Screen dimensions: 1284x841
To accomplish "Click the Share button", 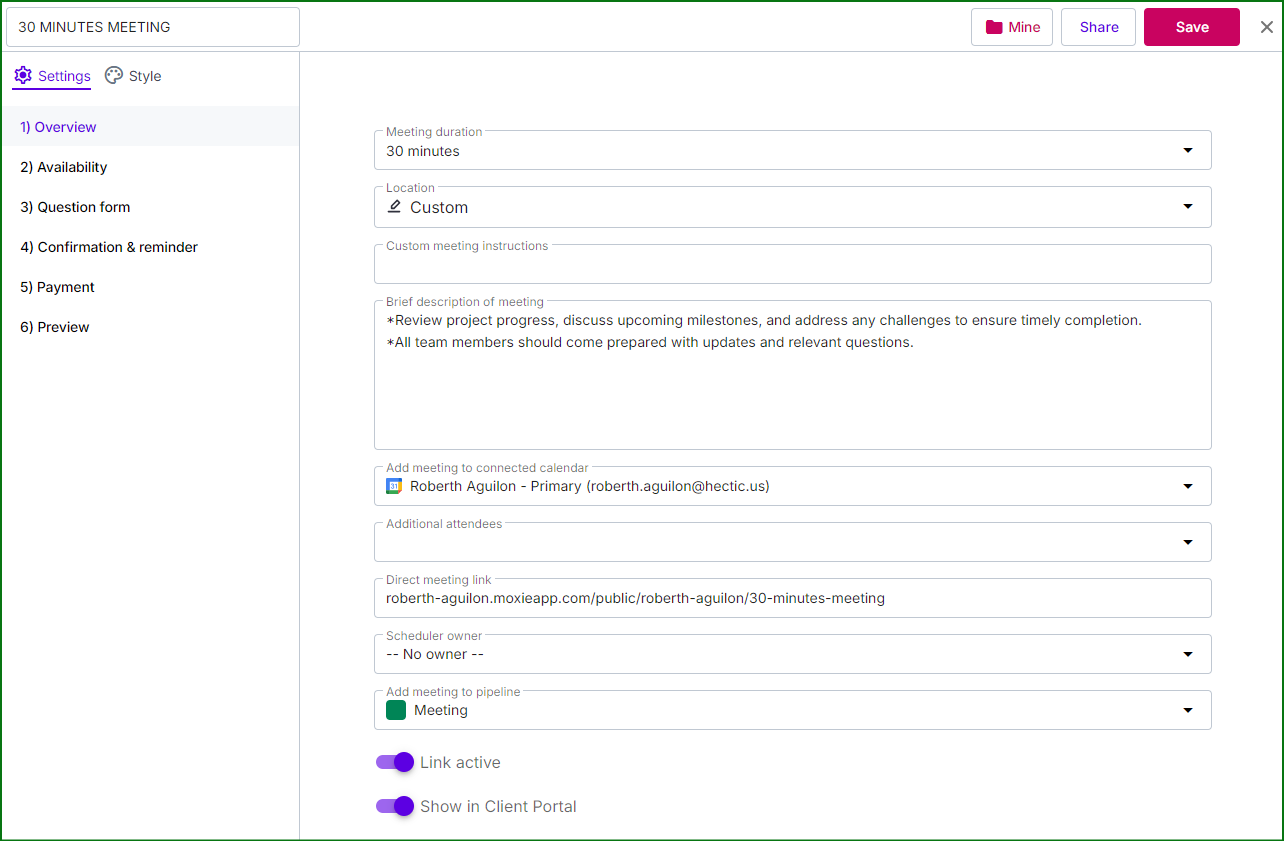I will click(1098, 27).
